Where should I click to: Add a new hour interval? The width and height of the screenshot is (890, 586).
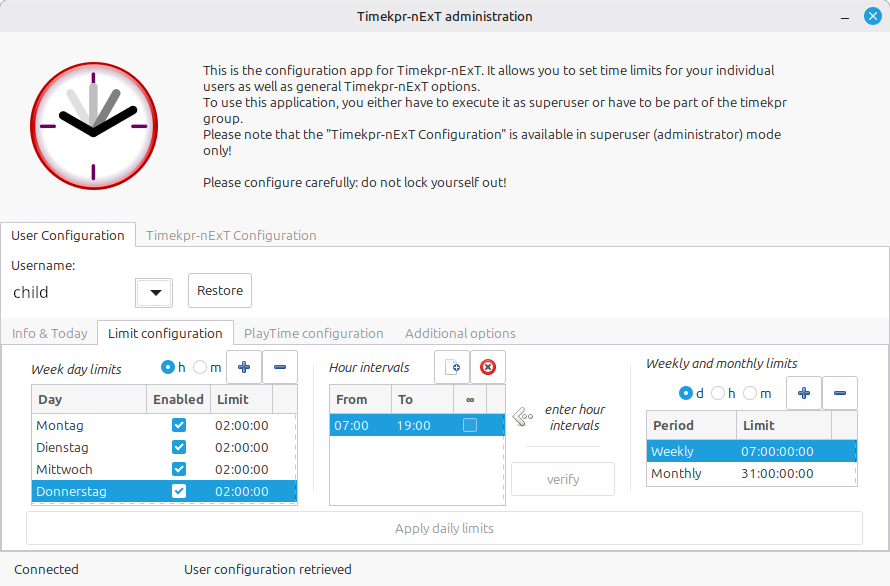452,367
